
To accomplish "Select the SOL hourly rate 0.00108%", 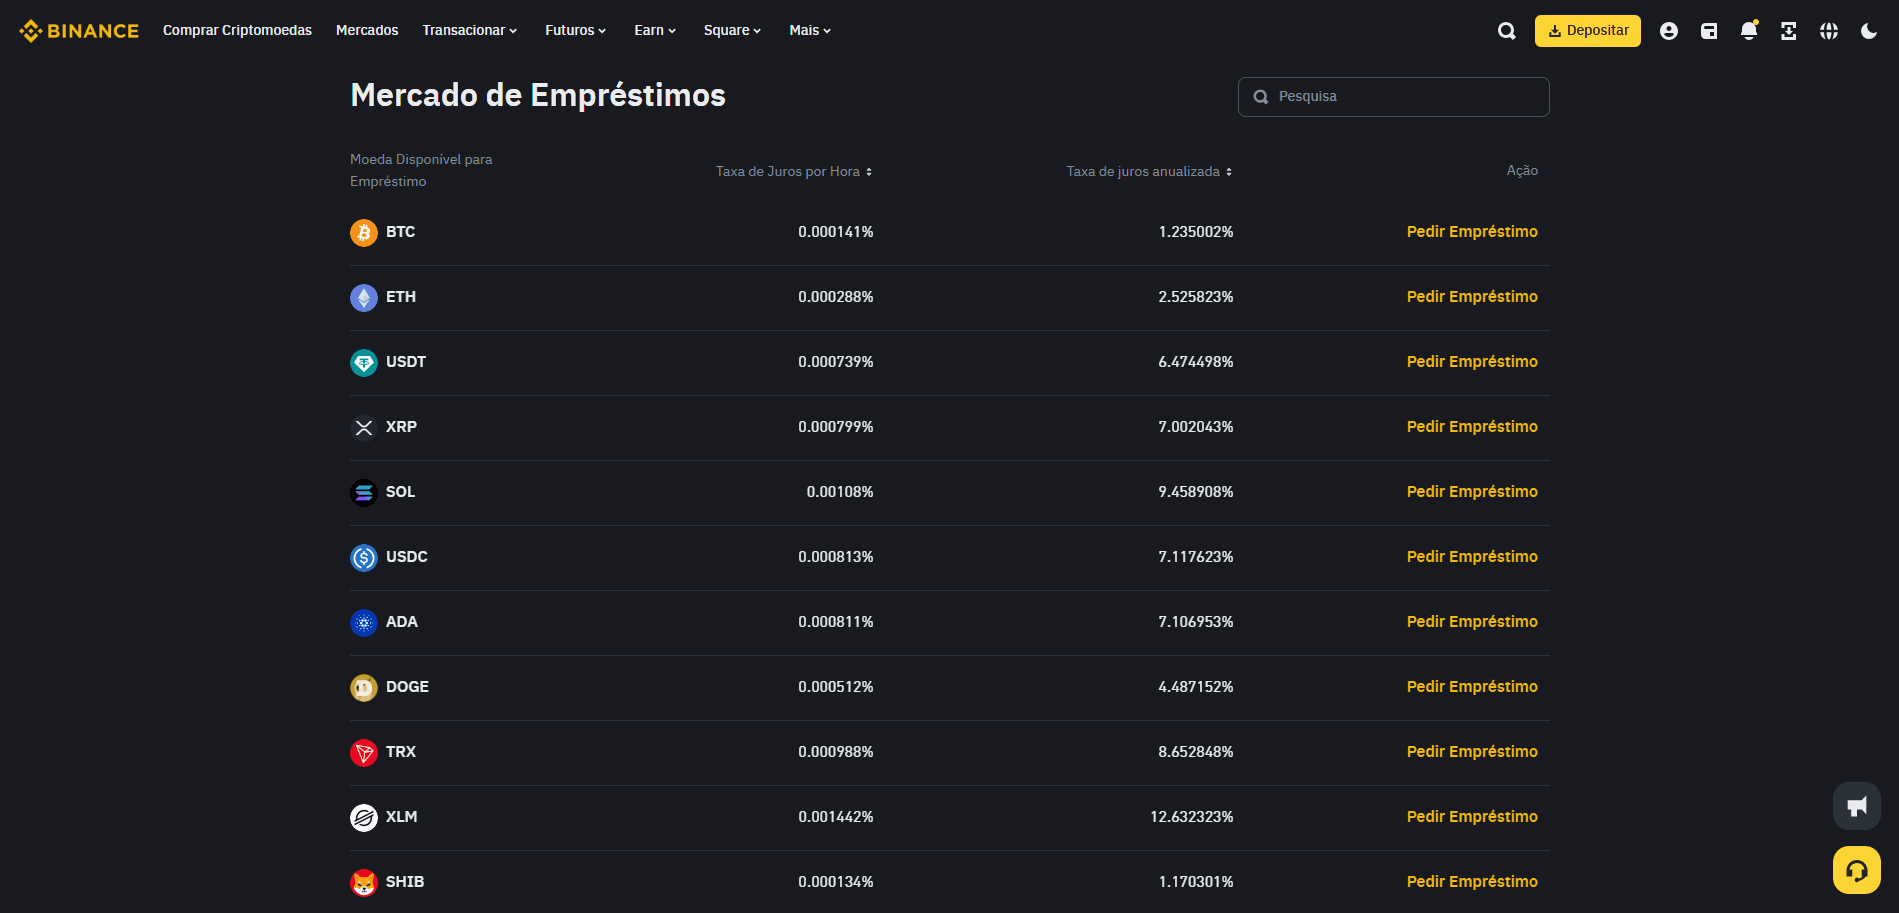I will click(x=840, y=492).
